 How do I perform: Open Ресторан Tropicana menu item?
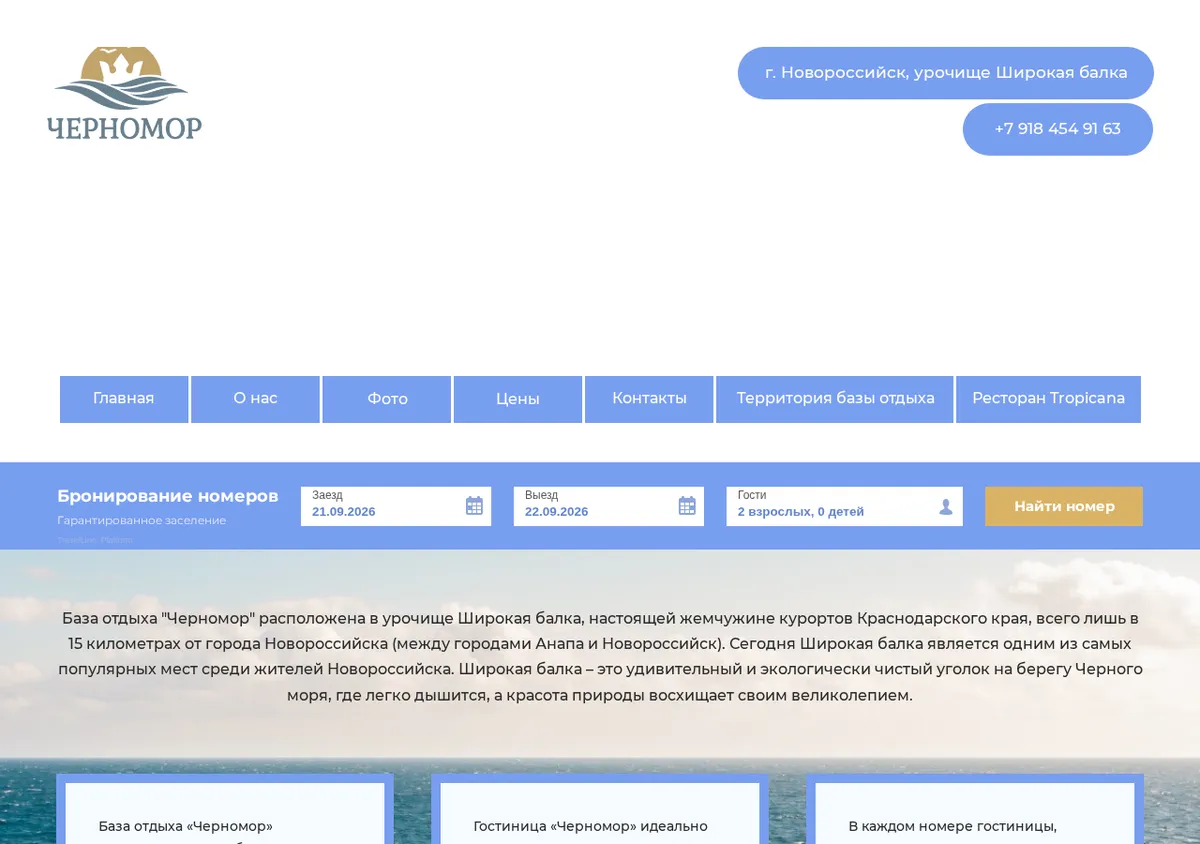pos(1048,399)
